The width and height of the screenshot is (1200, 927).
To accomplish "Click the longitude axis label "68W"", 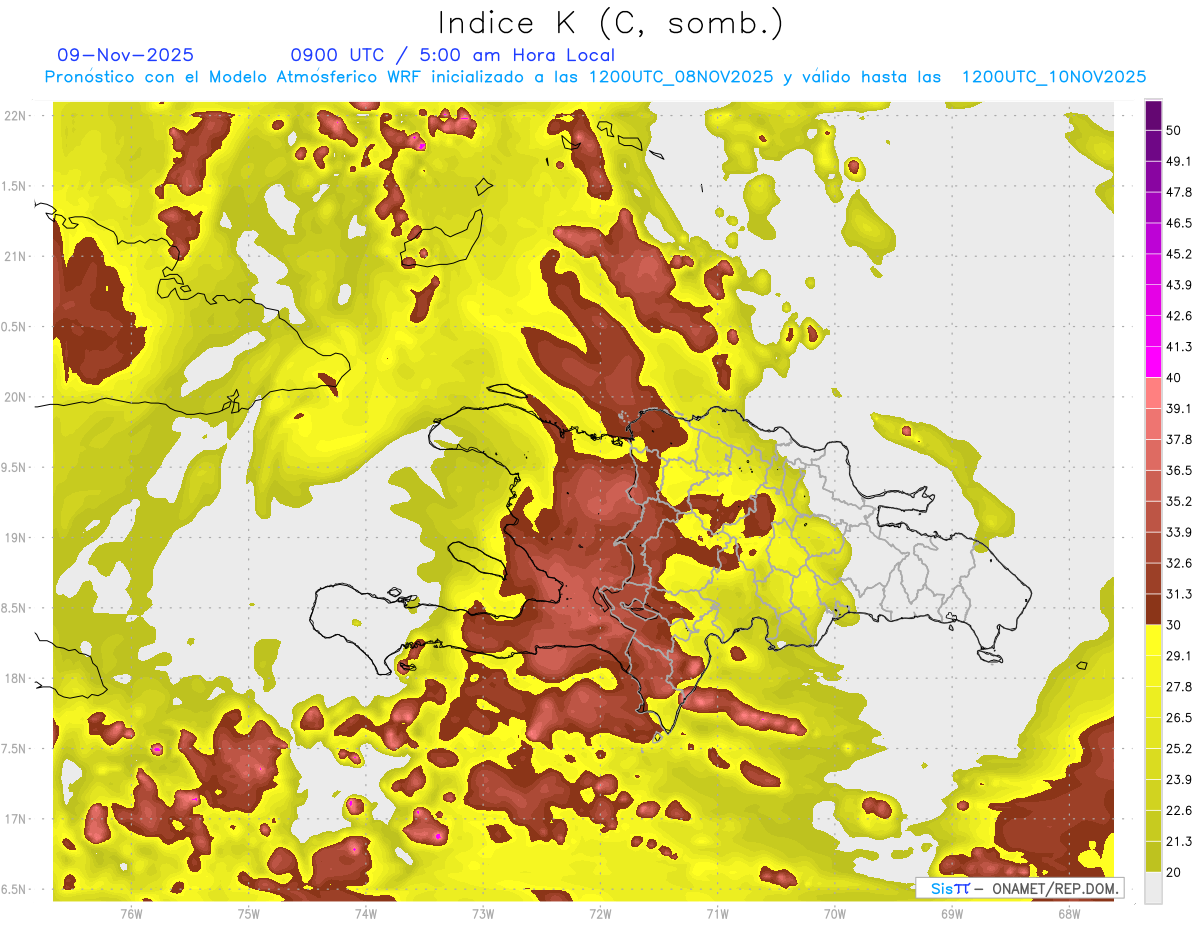I will coord(1069,913).
